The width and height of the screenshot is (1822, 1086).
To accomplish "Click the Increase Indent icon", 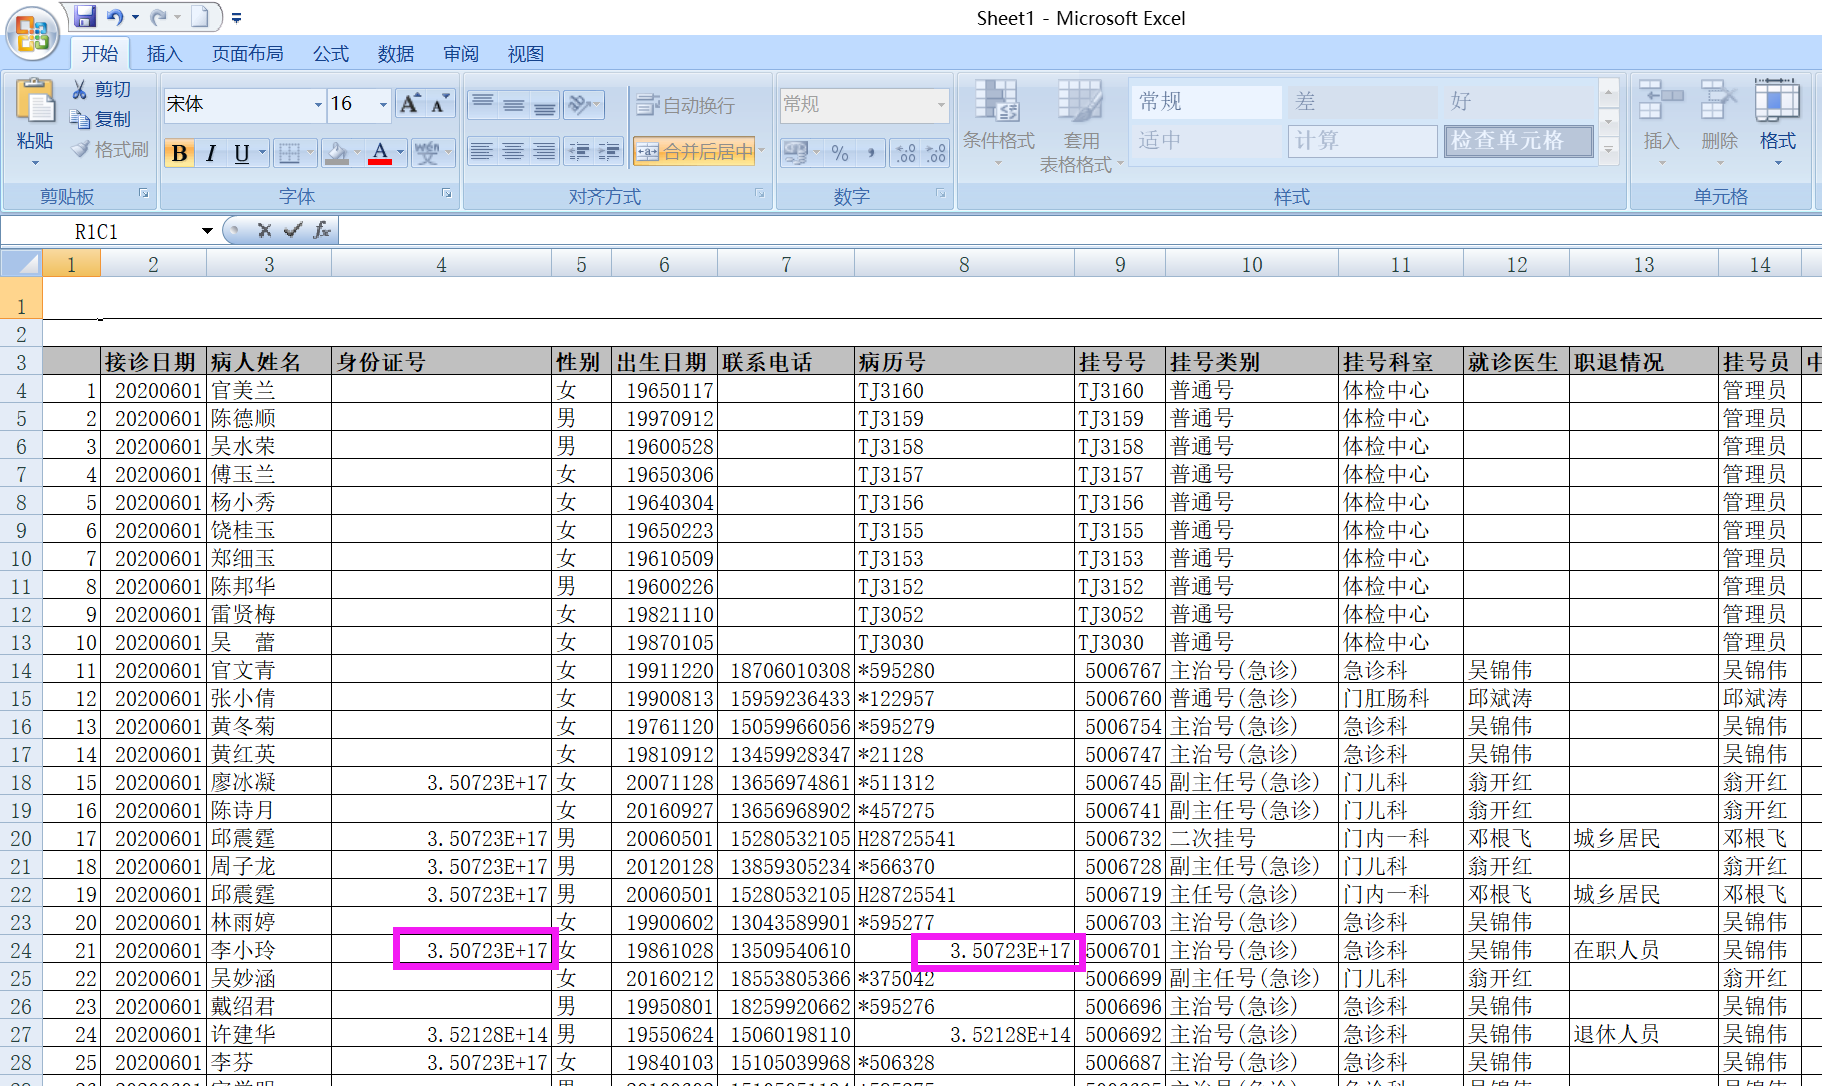I will (x=609, y=152).
